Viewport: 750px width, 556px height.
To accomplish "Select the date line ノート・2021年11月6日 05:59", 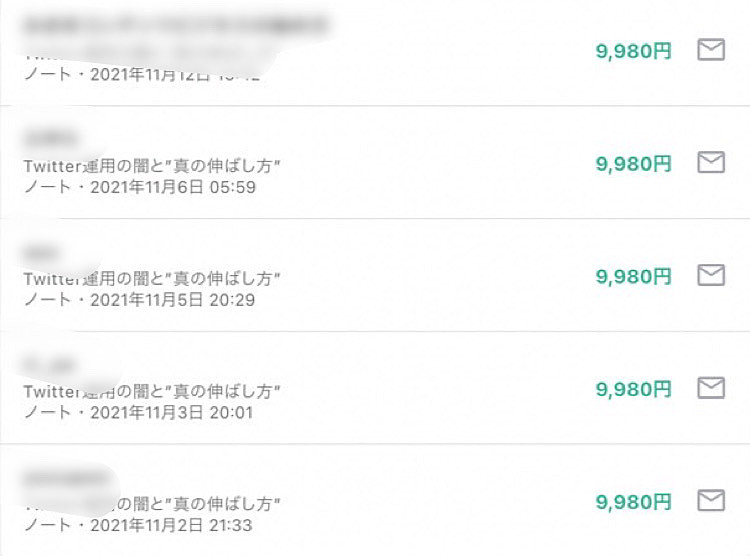I will click(x=140, y=187).
